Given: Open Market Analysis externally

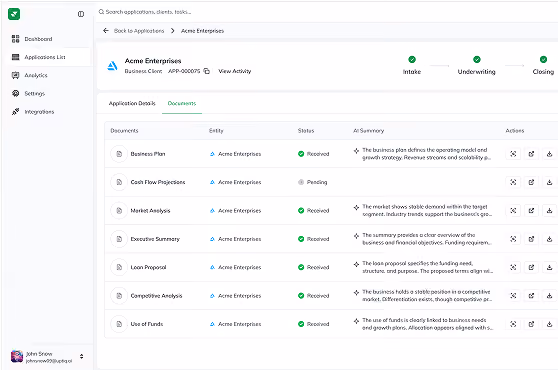Looking at the screenshot, I should pos(531,211).
